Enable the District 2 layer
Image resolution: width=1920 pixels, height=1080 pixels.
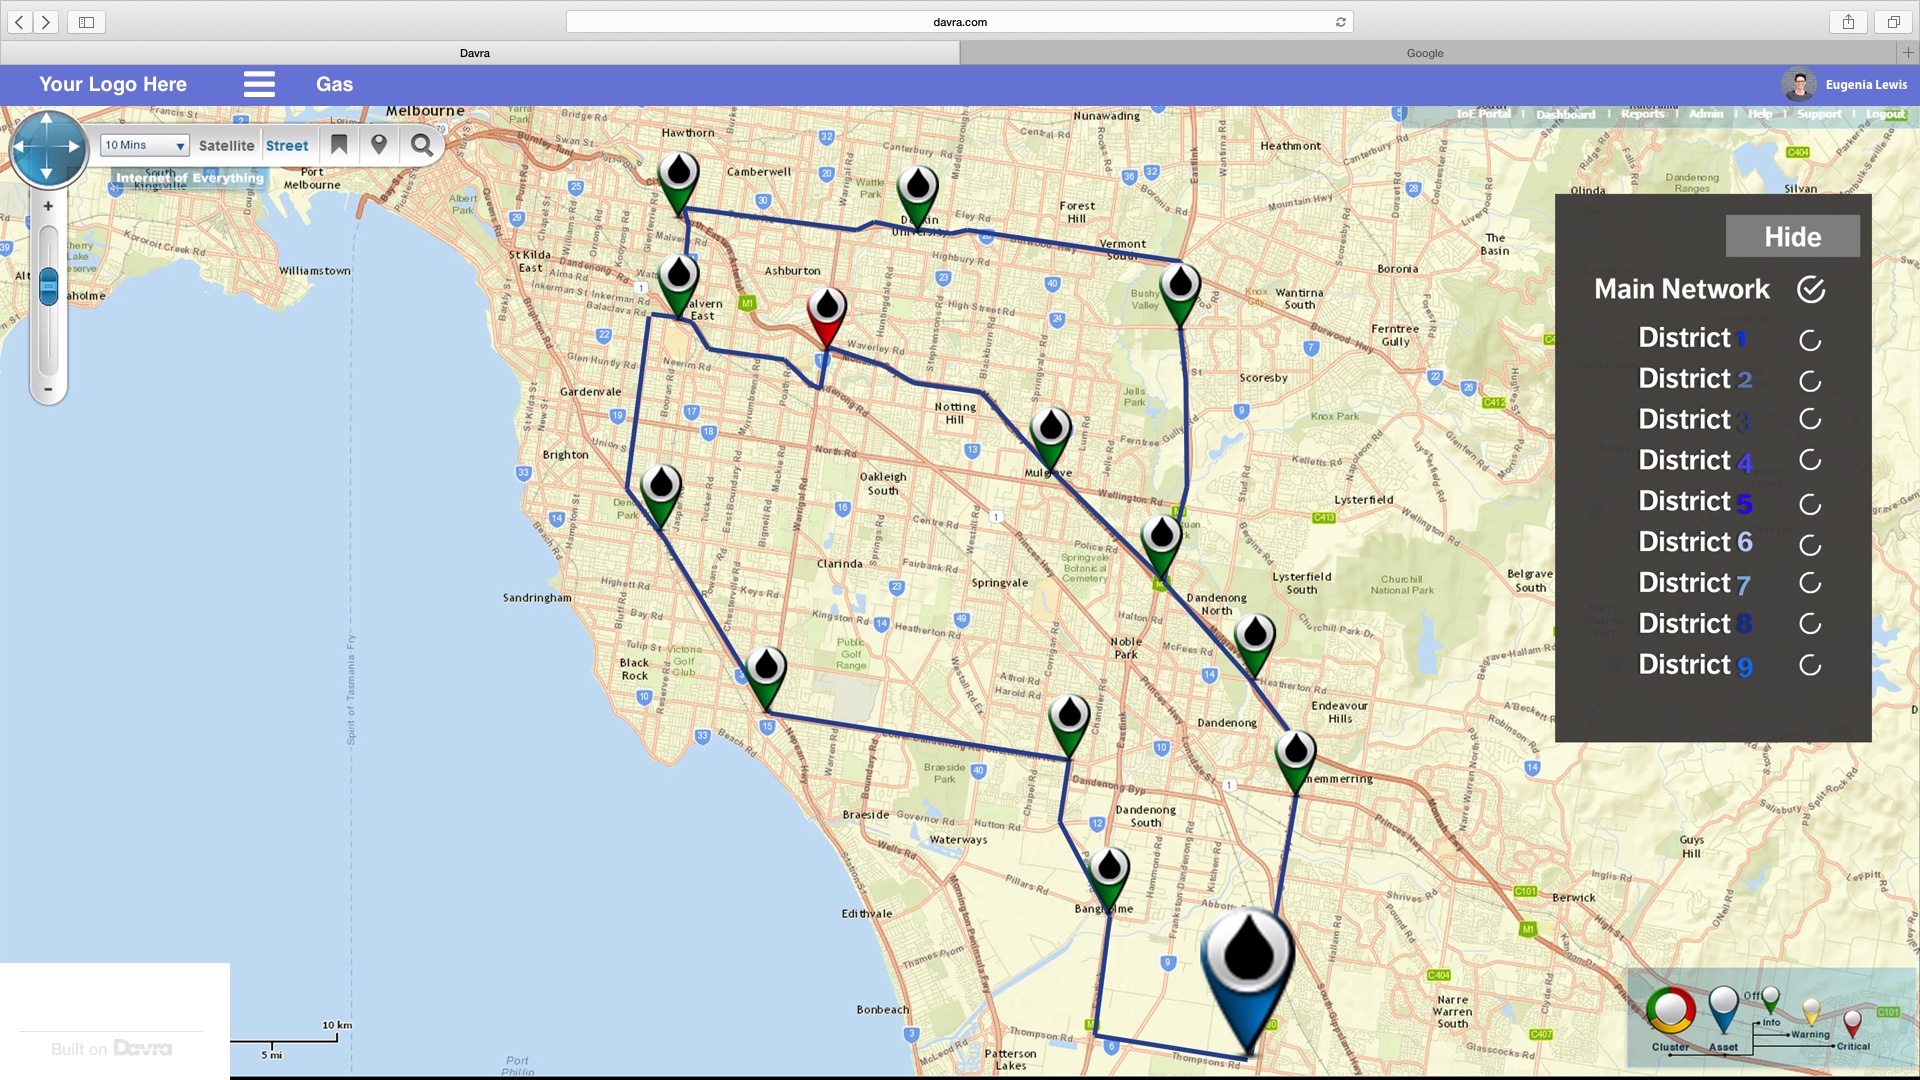[x=1810, y=381]
